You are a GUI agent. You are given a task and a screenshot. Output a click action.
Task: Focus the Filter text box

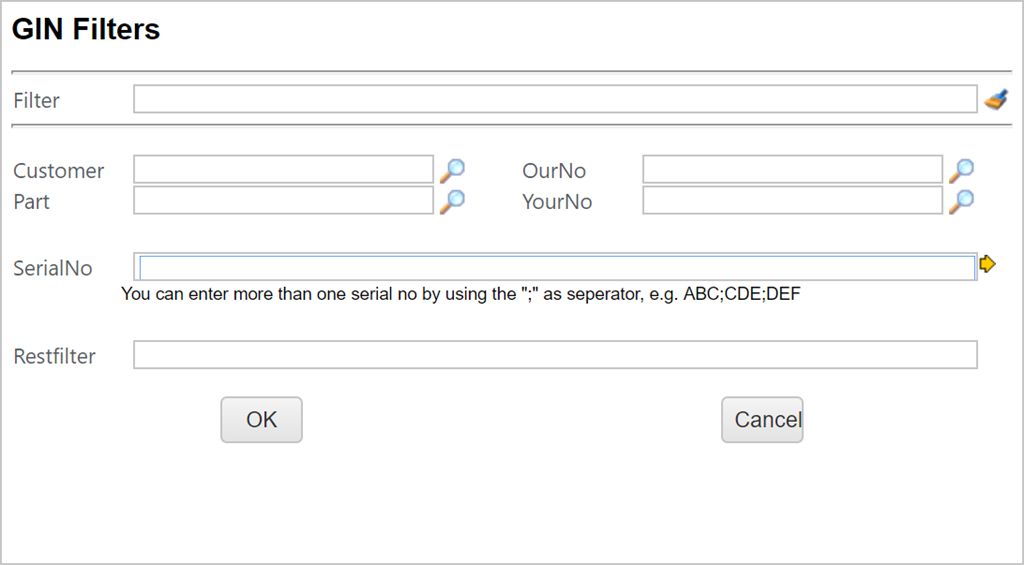coord(554,99)
